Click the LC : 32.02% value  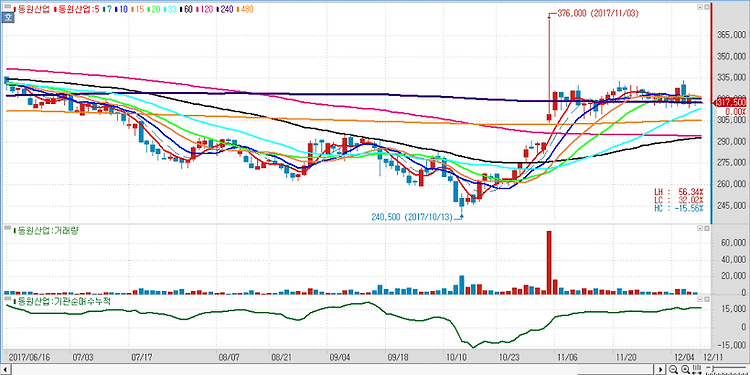(x=679, y=200)
